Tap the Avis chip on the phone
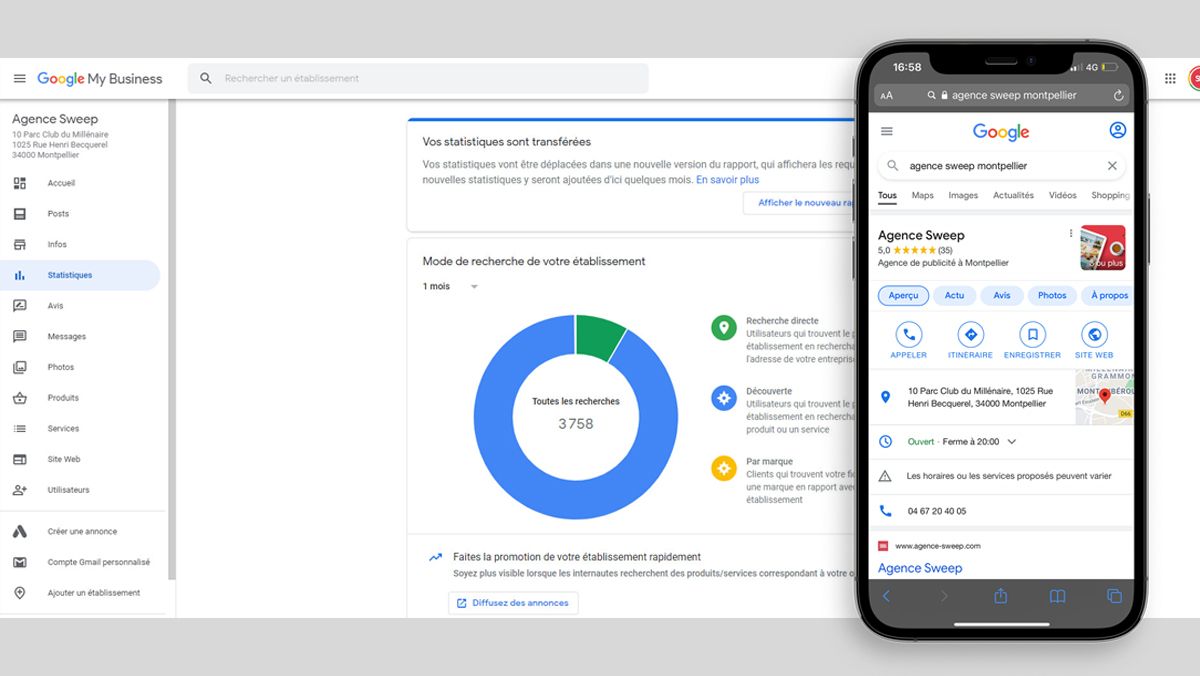Viewport: 1200px width, 676px height. [x=1002, y=296]
